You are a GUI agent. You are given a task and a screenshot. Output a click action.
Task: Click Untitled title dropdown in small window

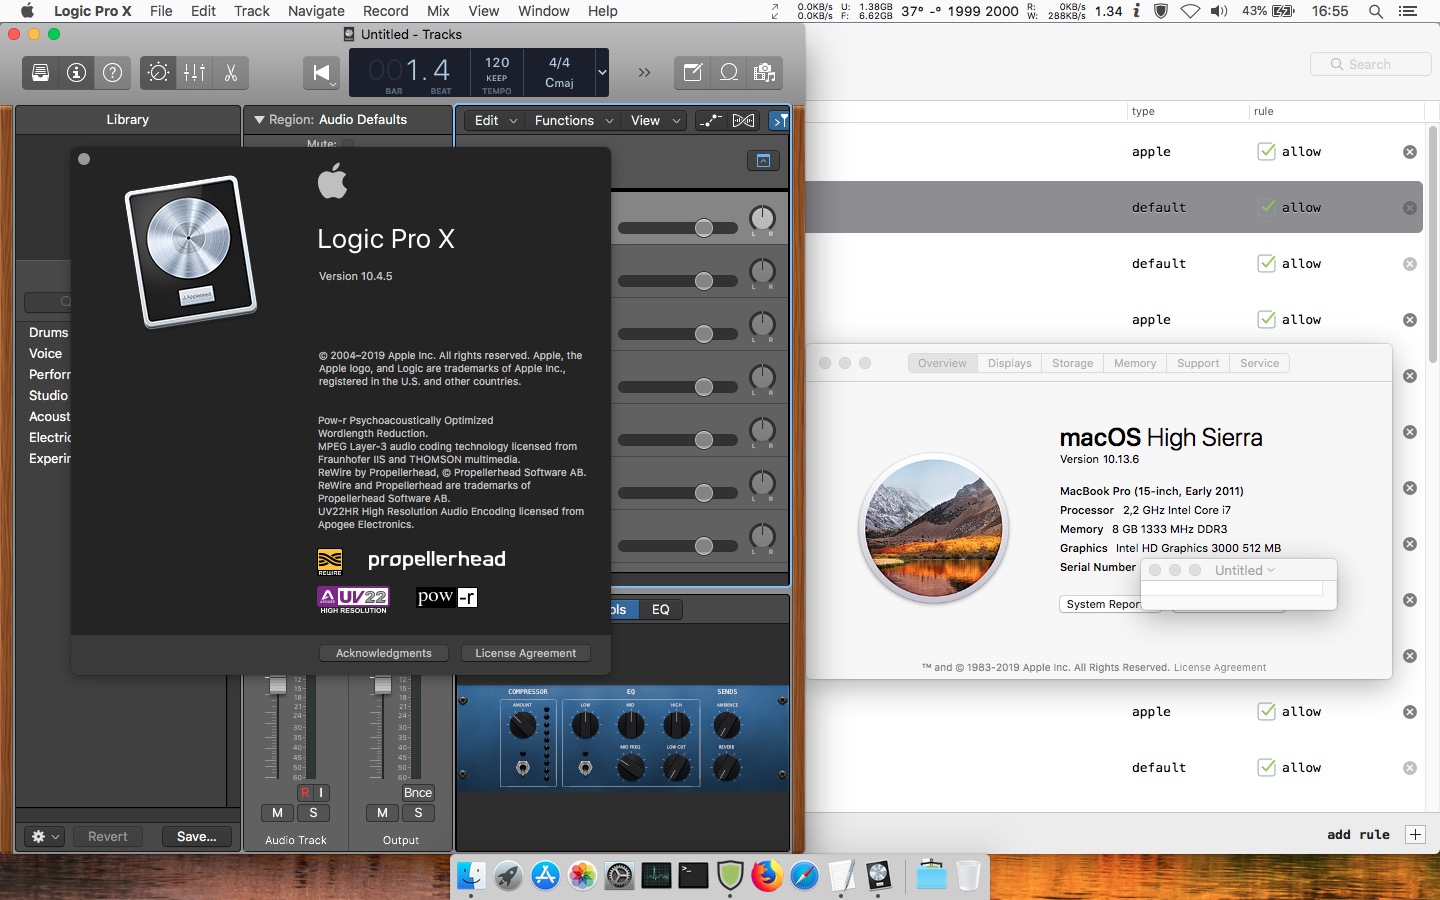[x=1244, y=570]
